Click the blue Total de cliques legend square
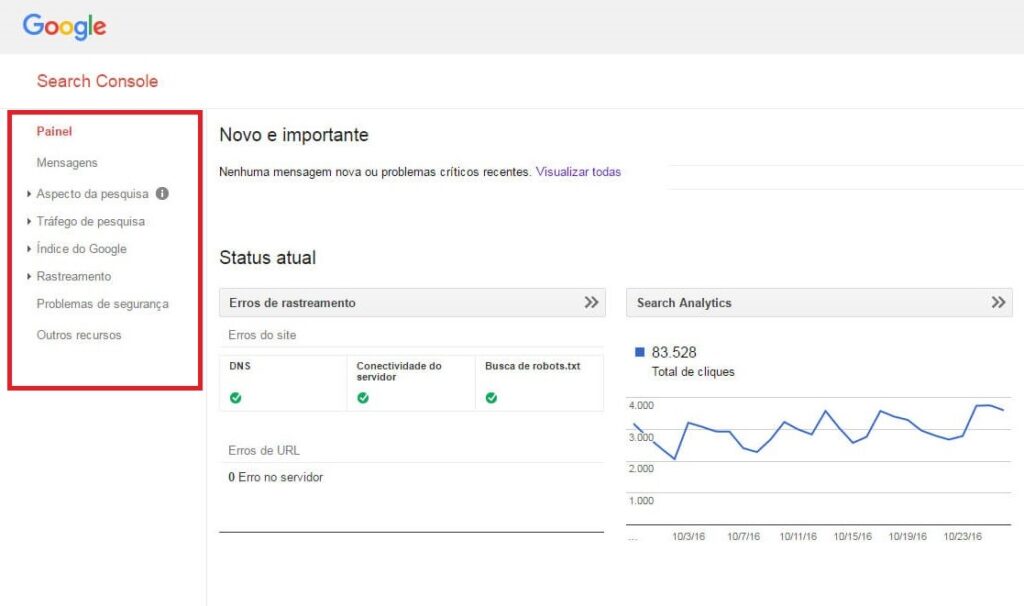This screenshot has width=1024, height=606. pos(640,352)
